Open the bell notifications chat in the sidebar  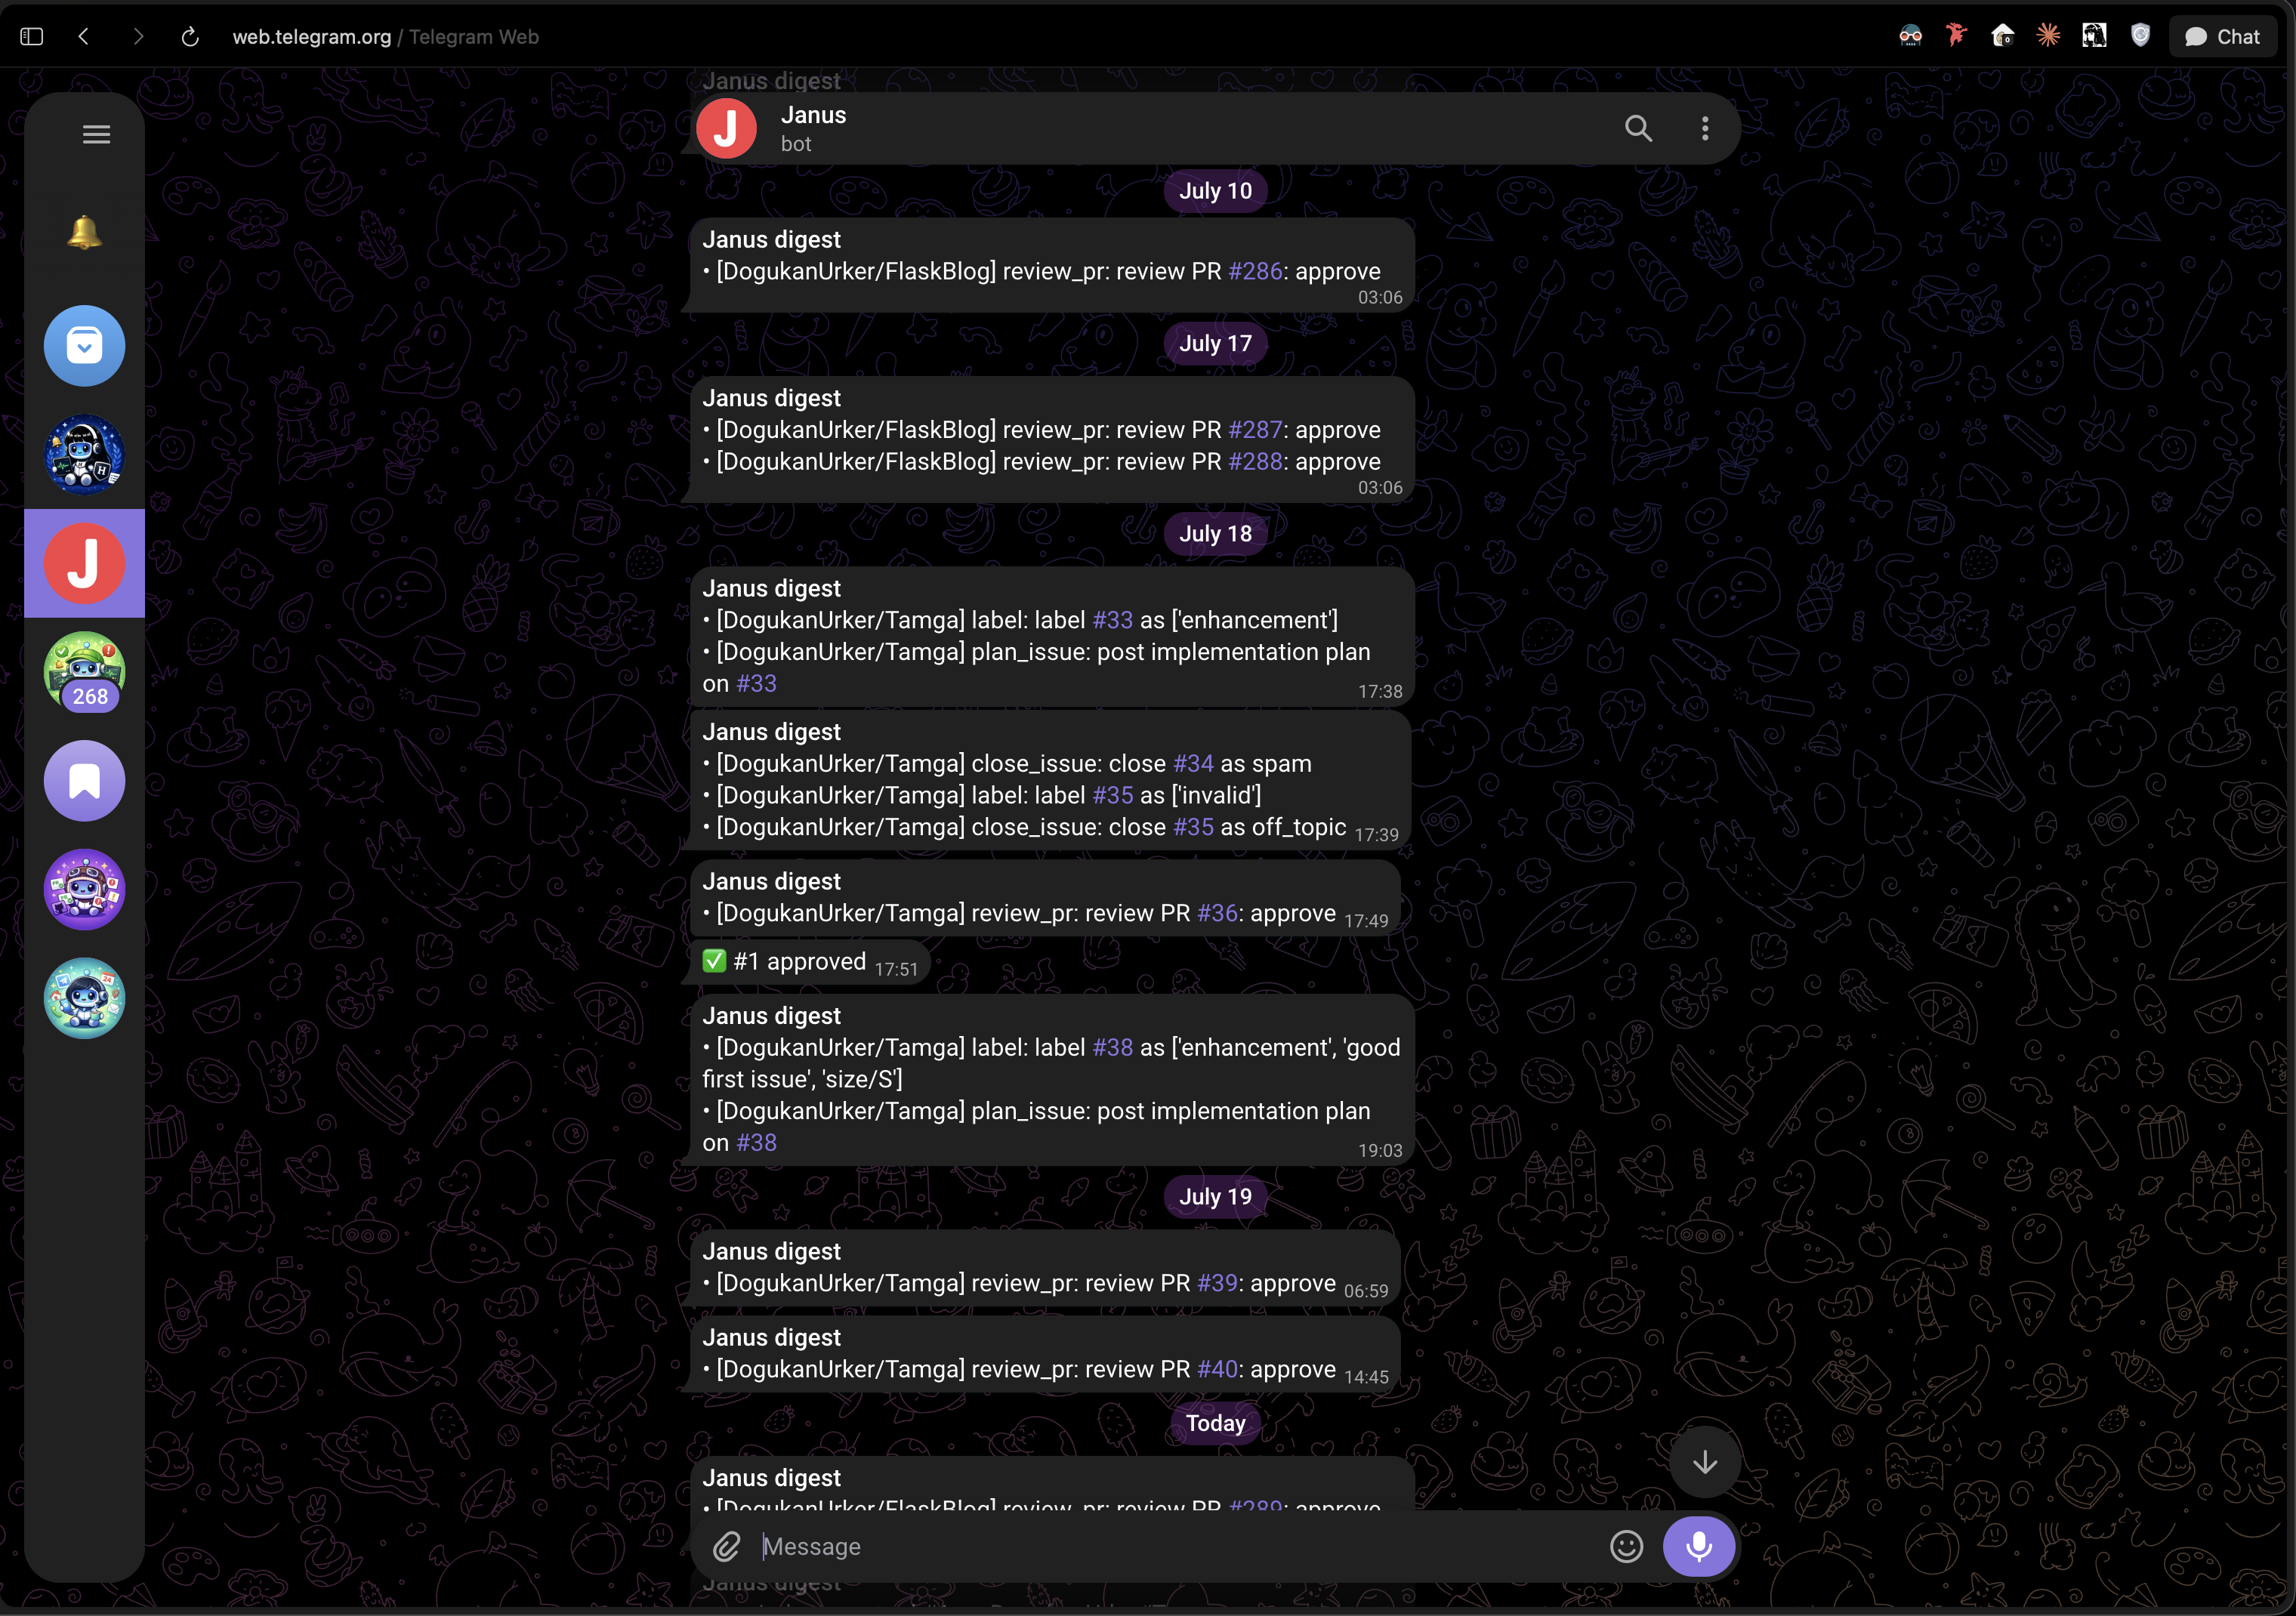click(x=85, y=233)
